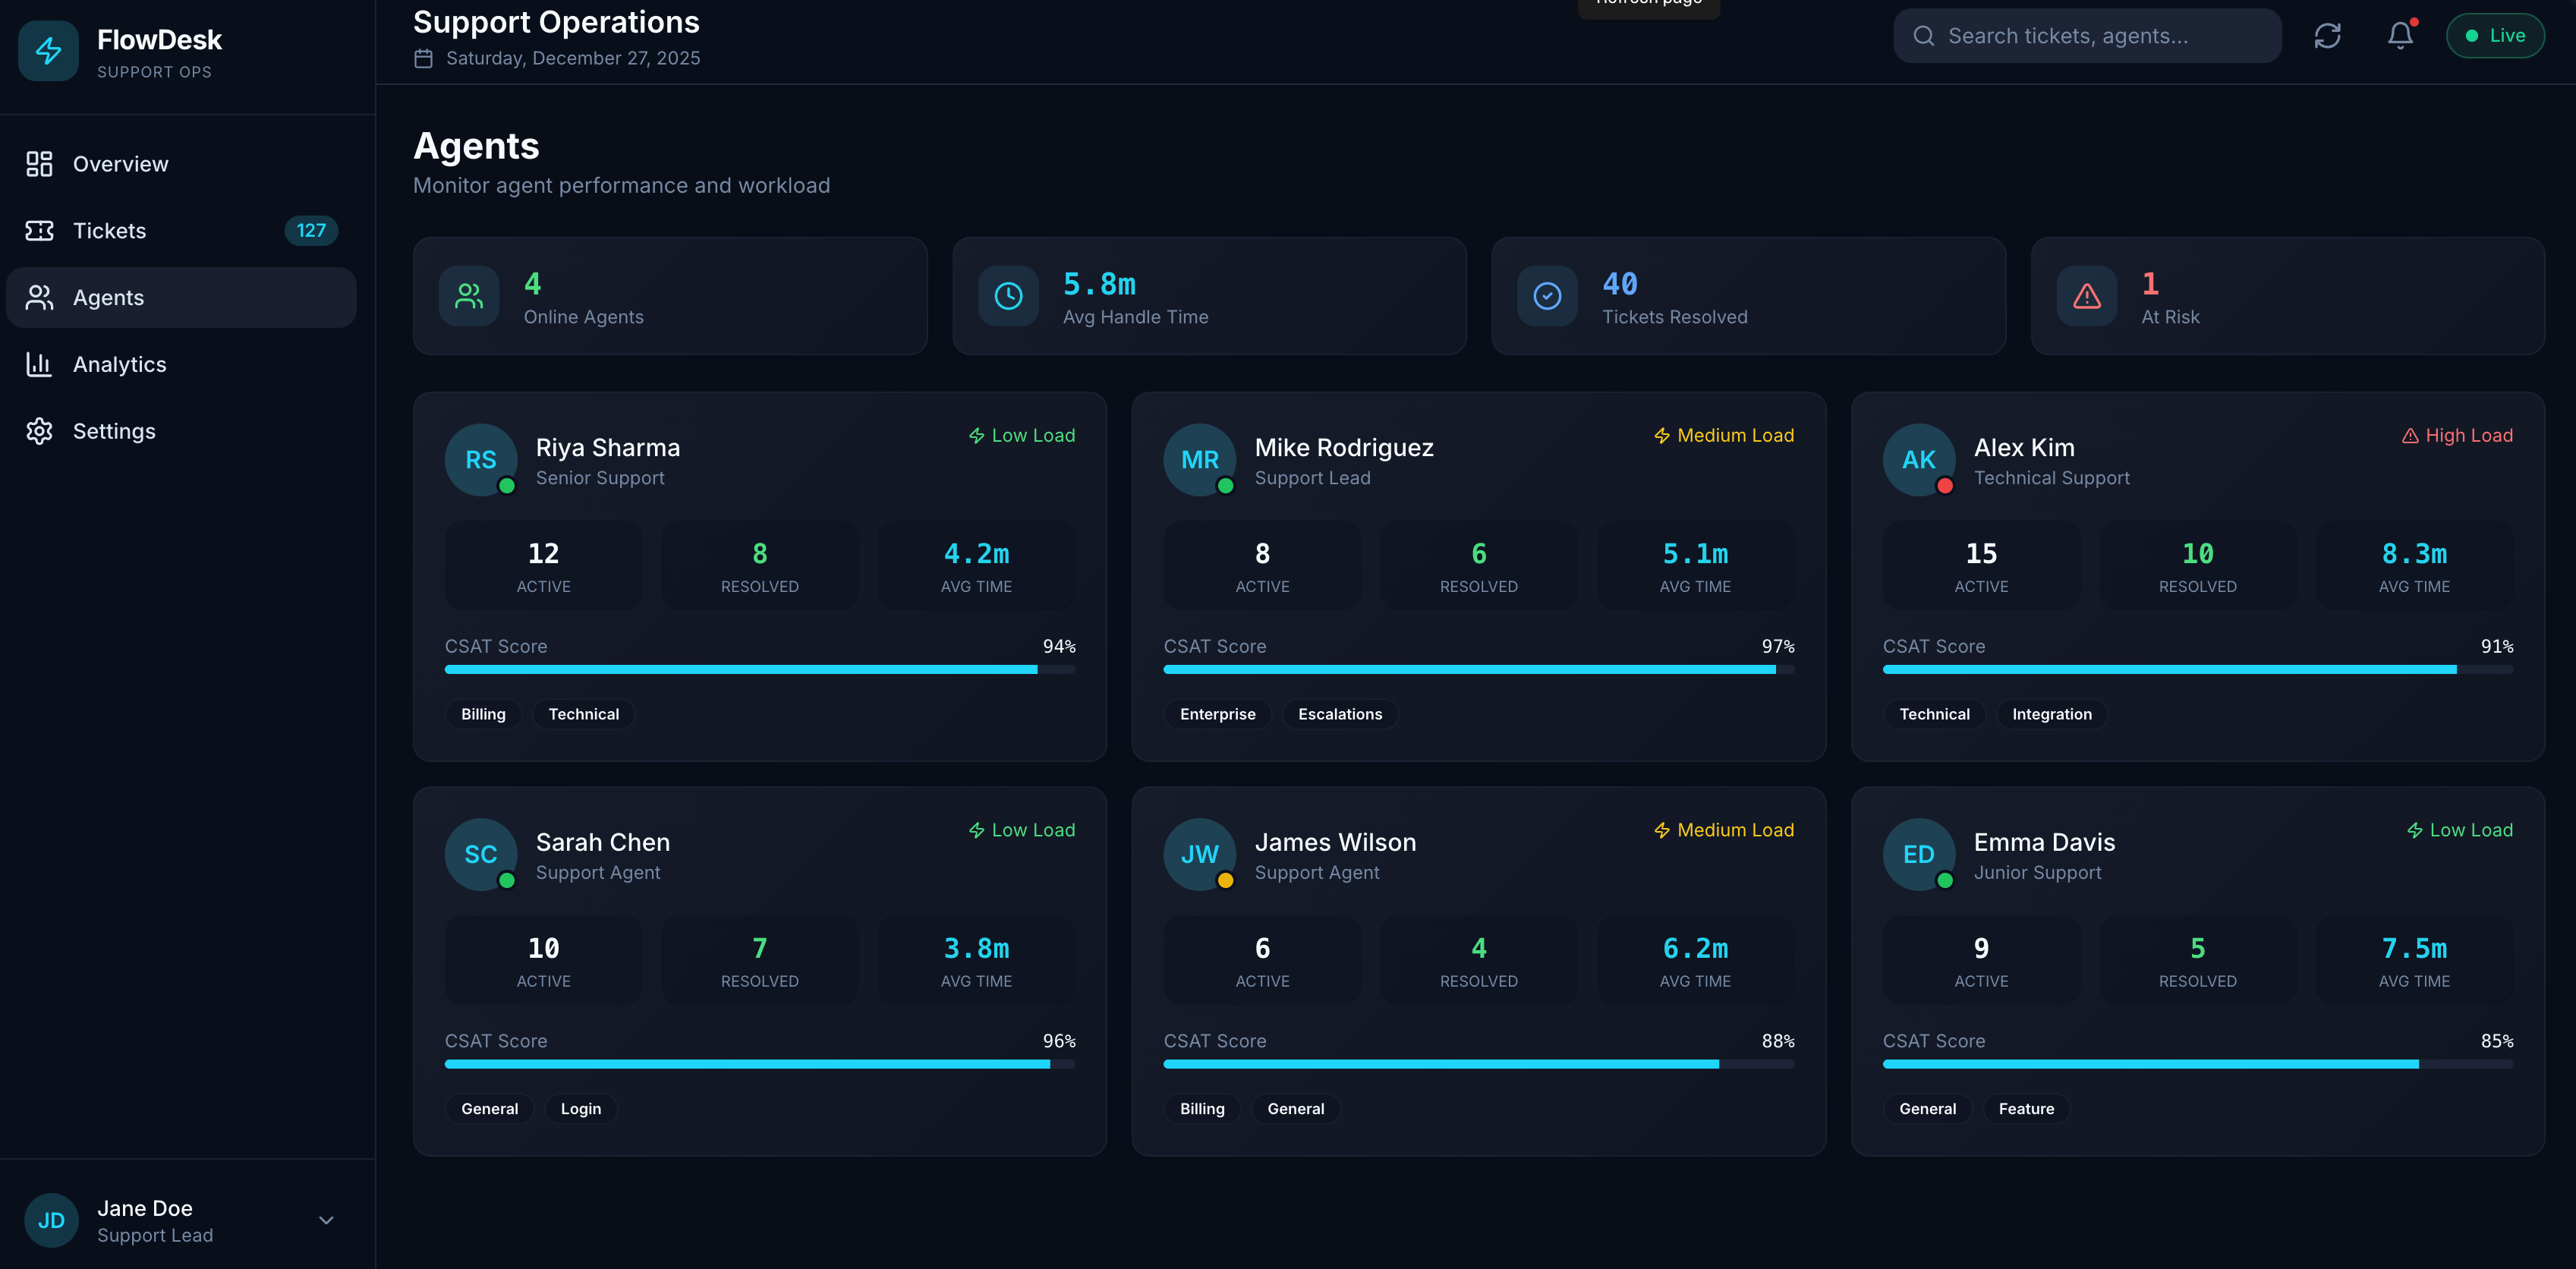
Task: Expand the Jane Doe profile chevron
Action: tap(326, 1220)
